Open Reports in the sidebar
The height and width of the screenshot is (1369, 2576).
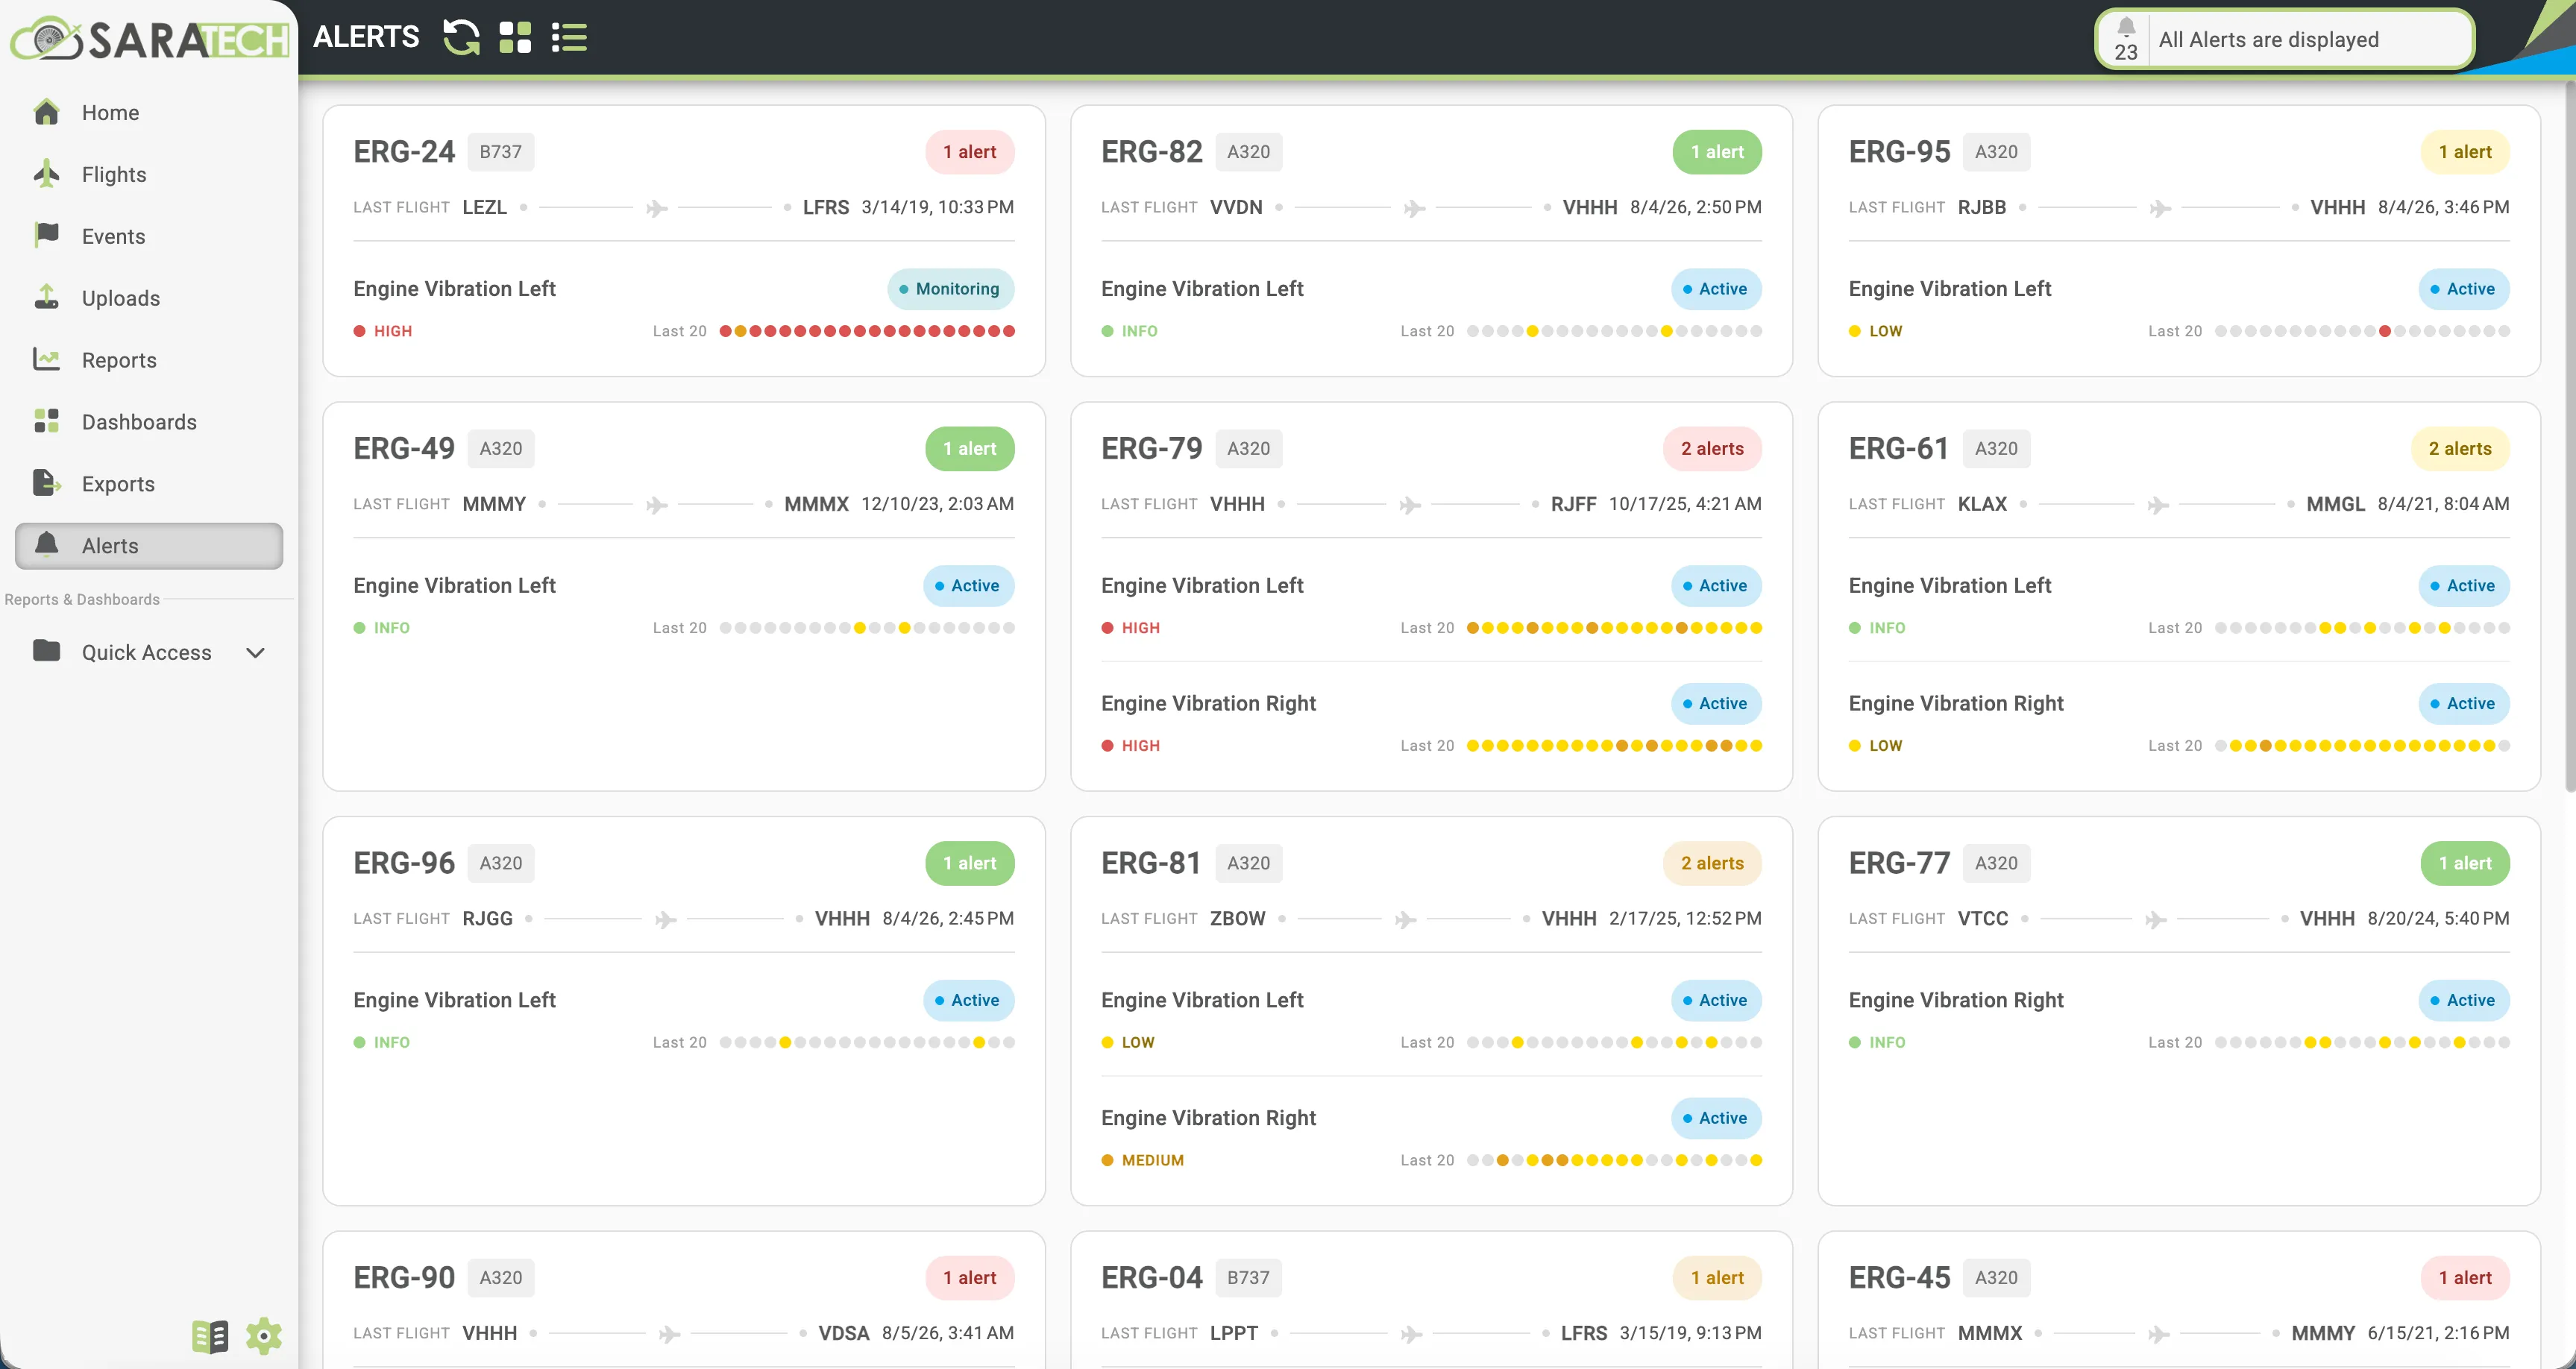119,360
